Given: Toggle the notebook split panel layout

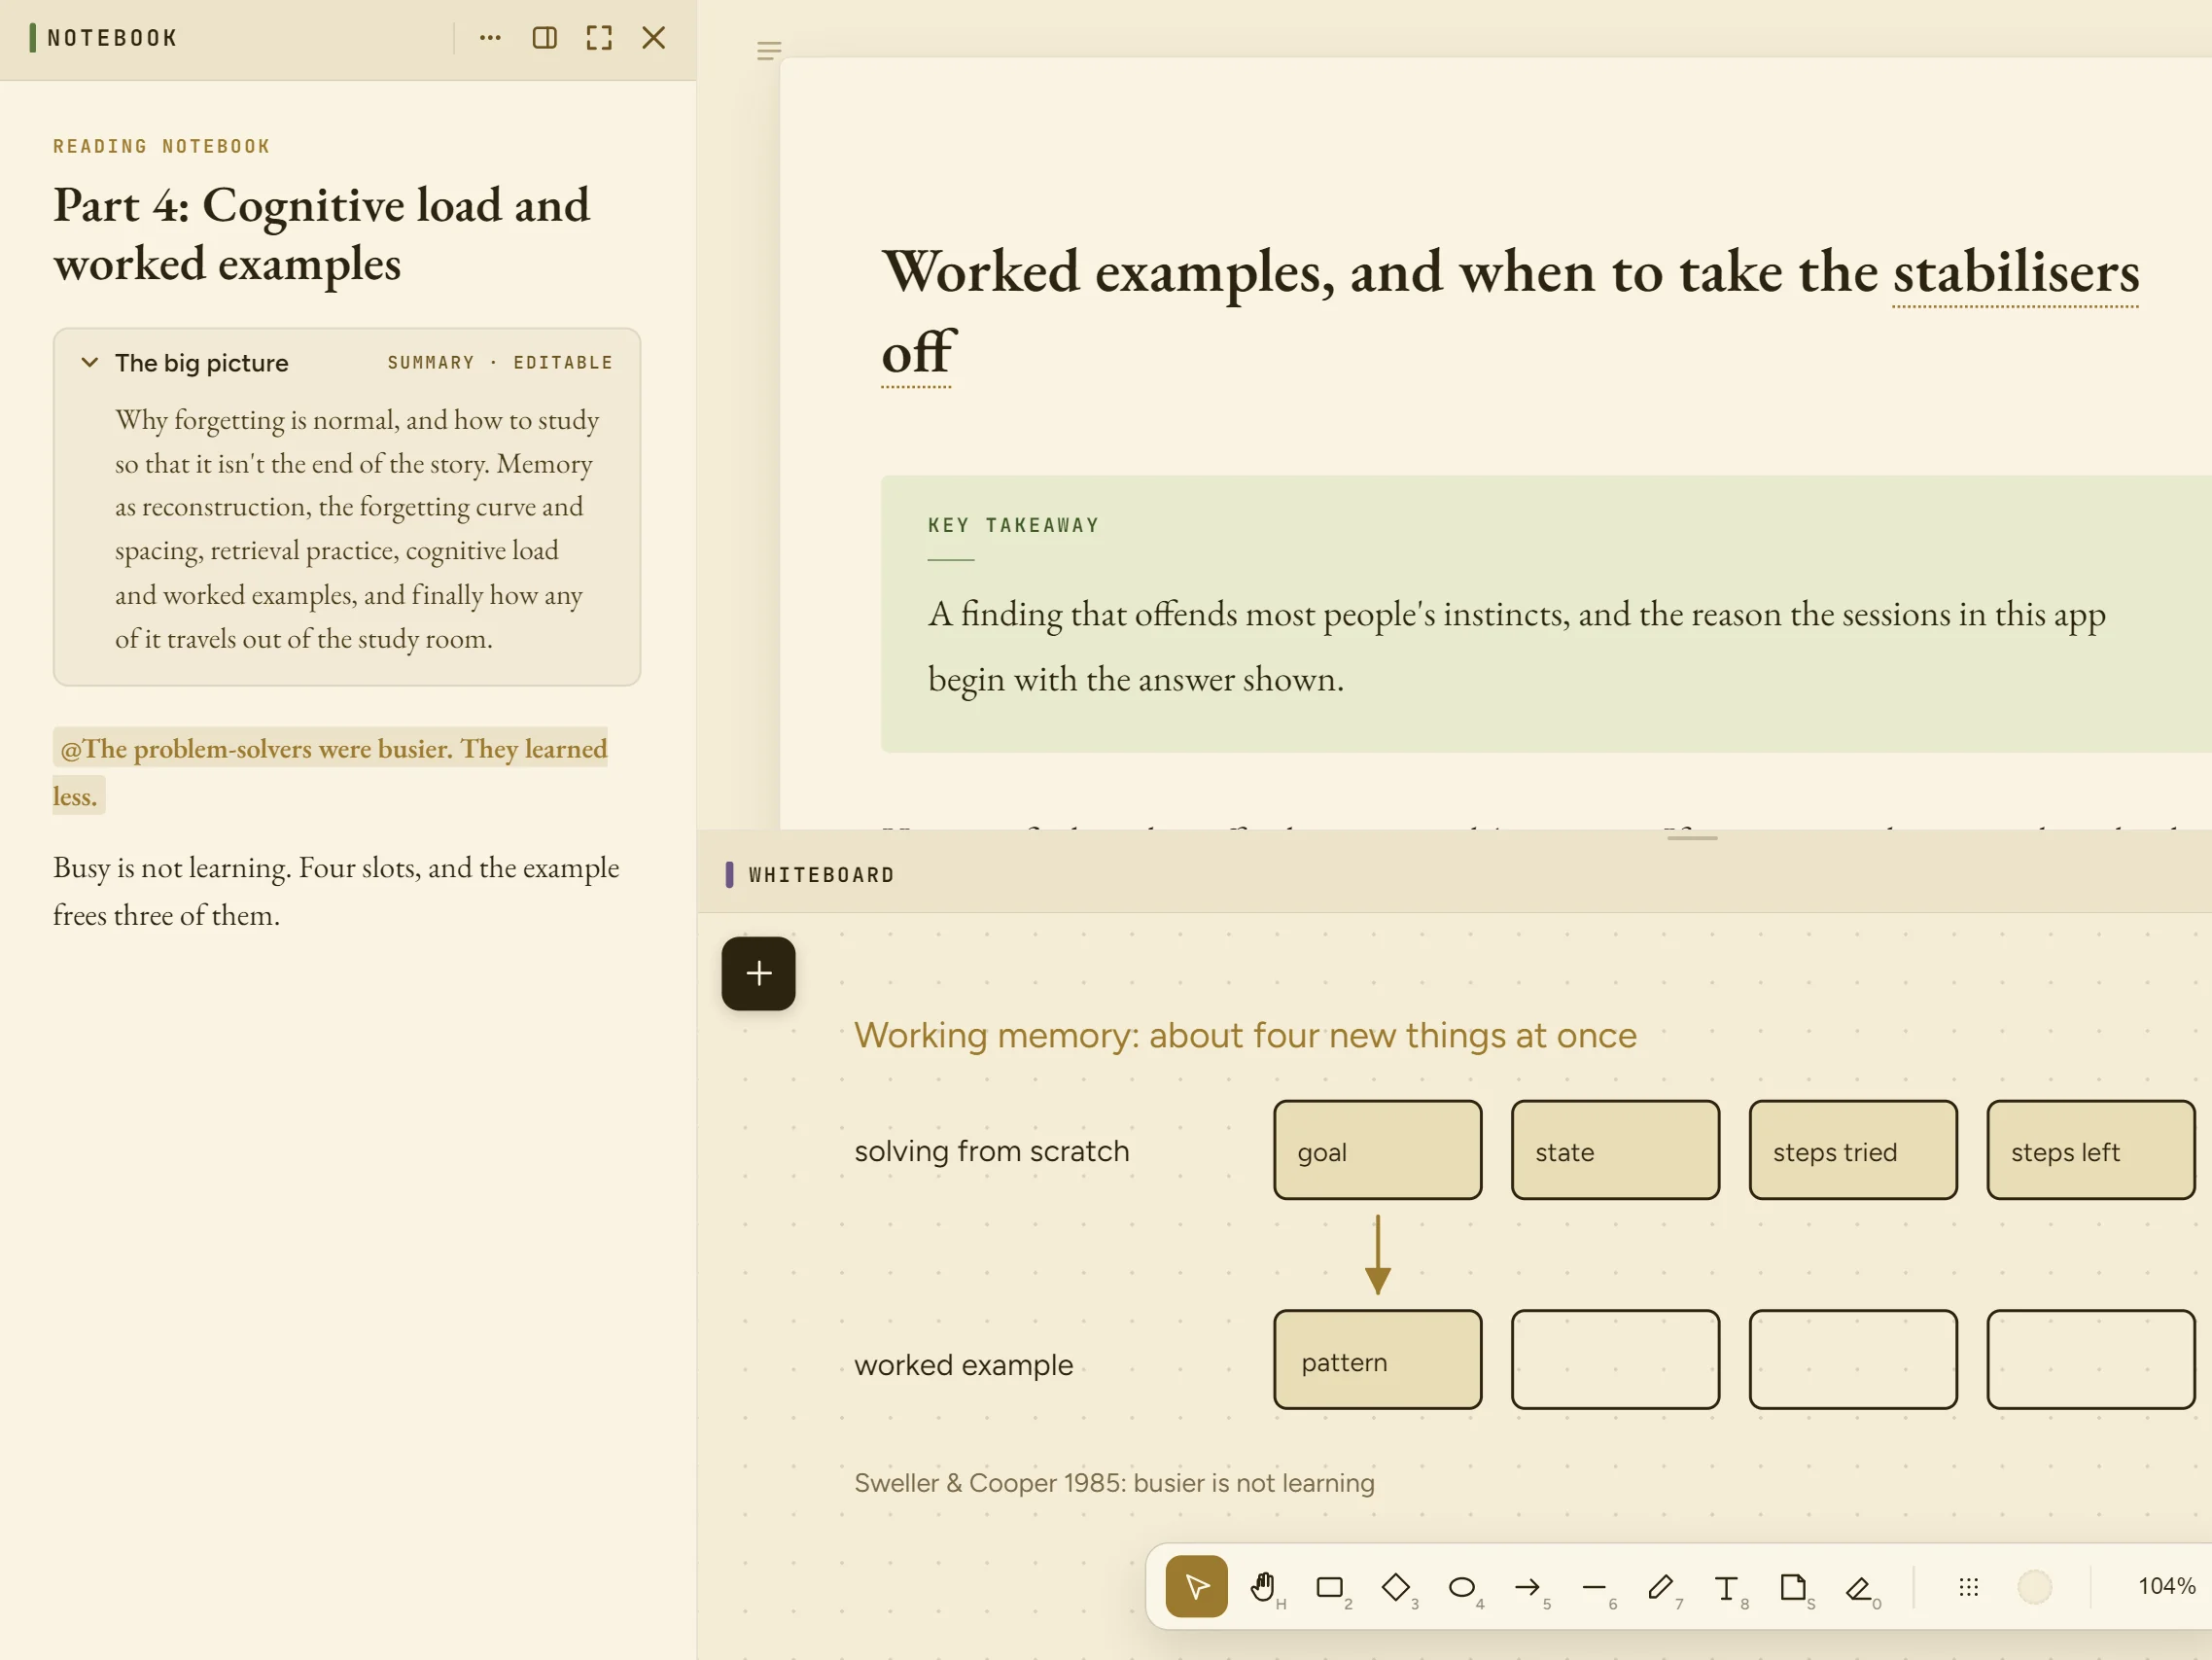Looking at the screenshot, I should click(x=545, y=38).
